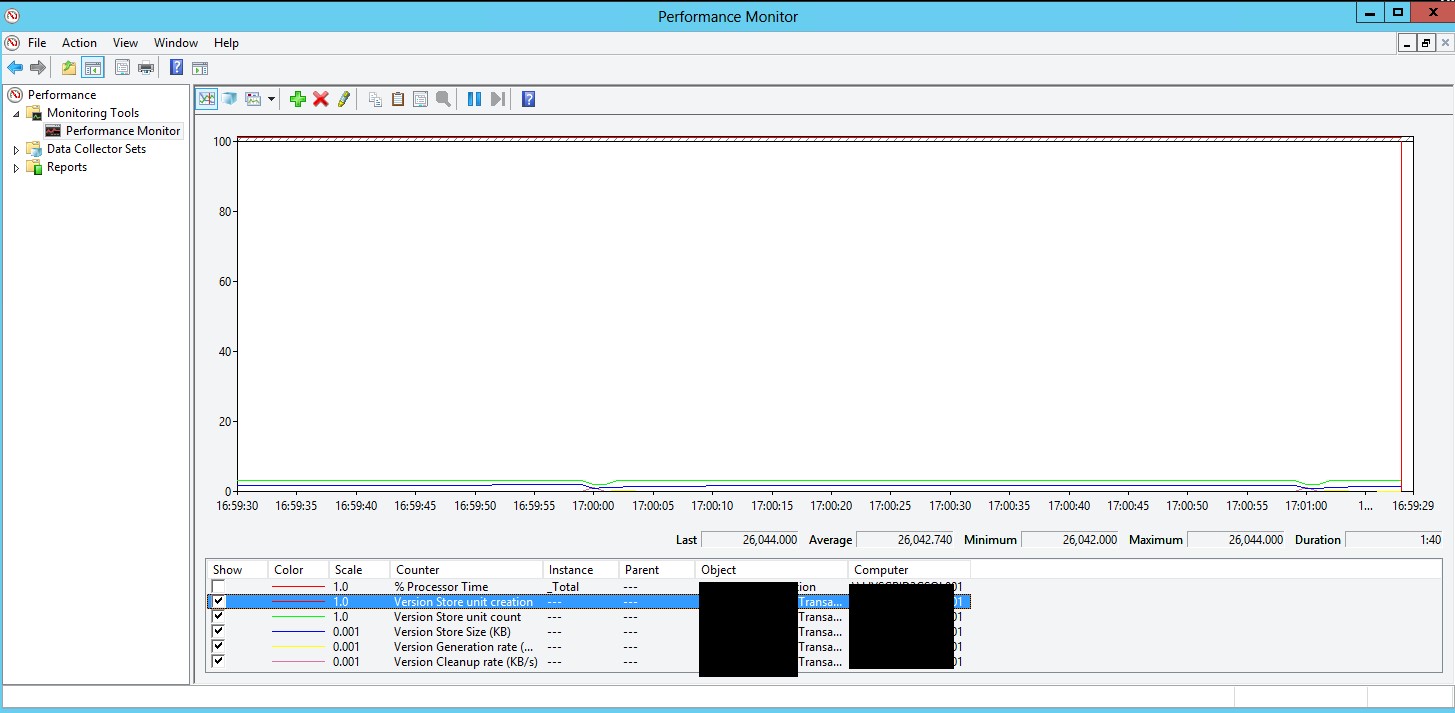Click the View Current Activity chart icon

(x=206, y=98)
